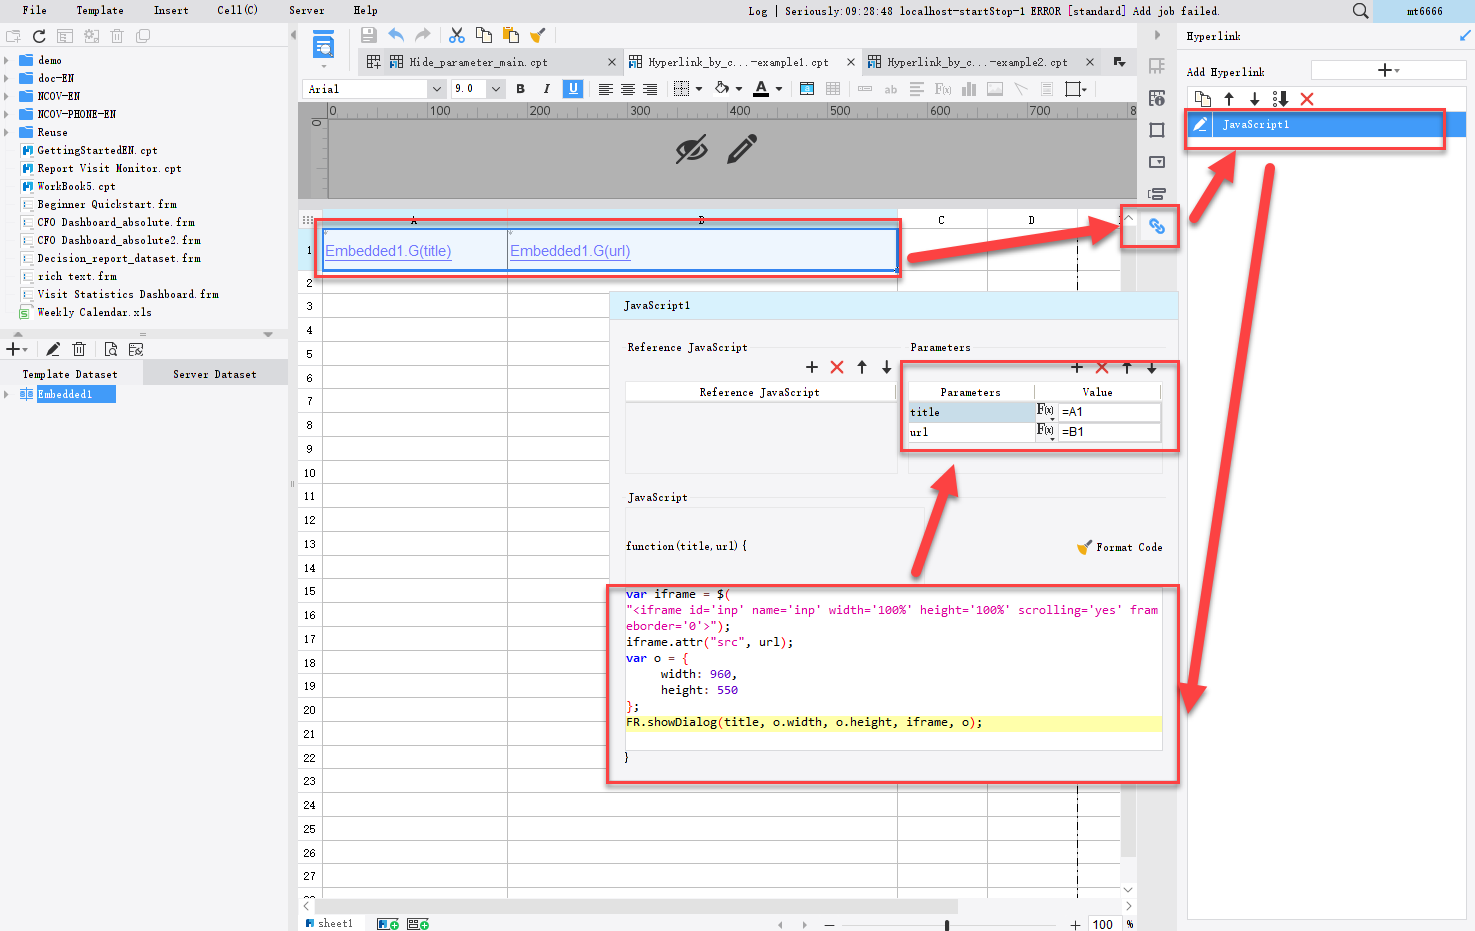Screen dimensions: 1475x931
Task: Click the Format Code text button
Action: click(1129, 547)
